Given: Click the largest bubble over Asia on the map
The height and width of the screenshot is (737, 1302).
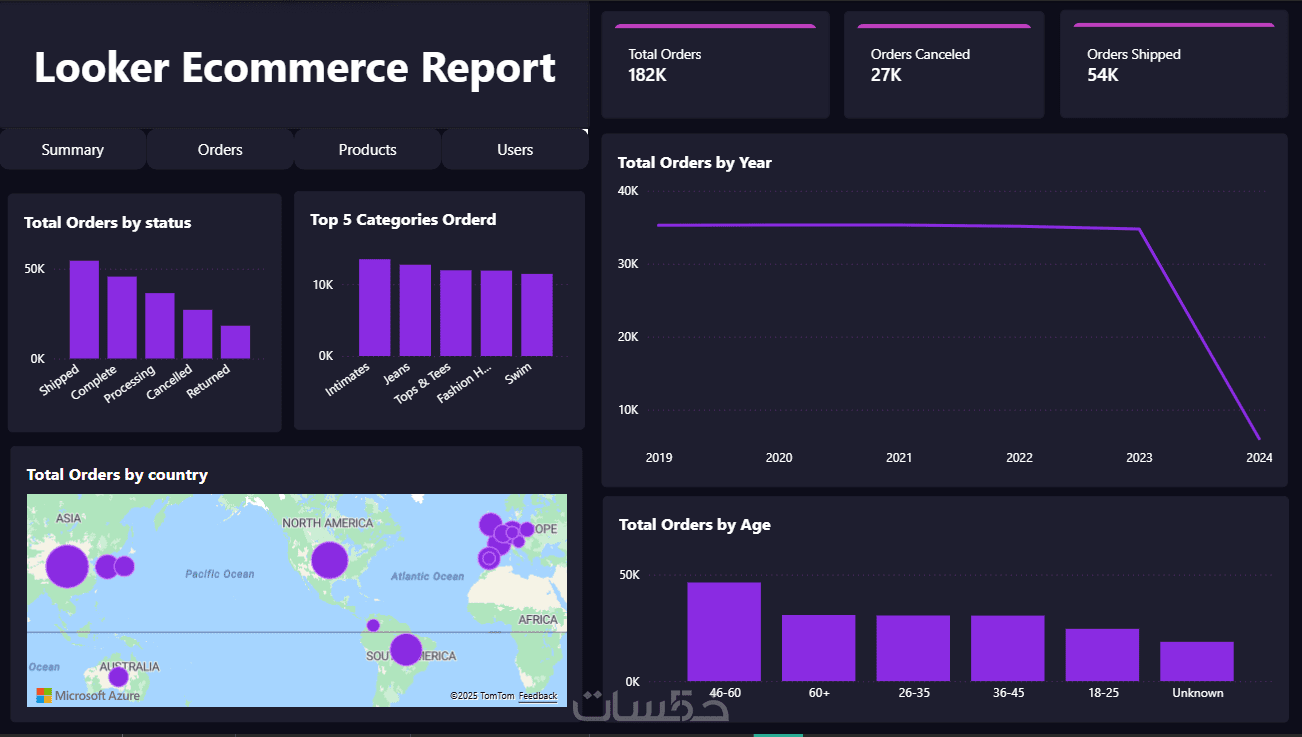Looking at the screenshot, I should click(68, 566).
